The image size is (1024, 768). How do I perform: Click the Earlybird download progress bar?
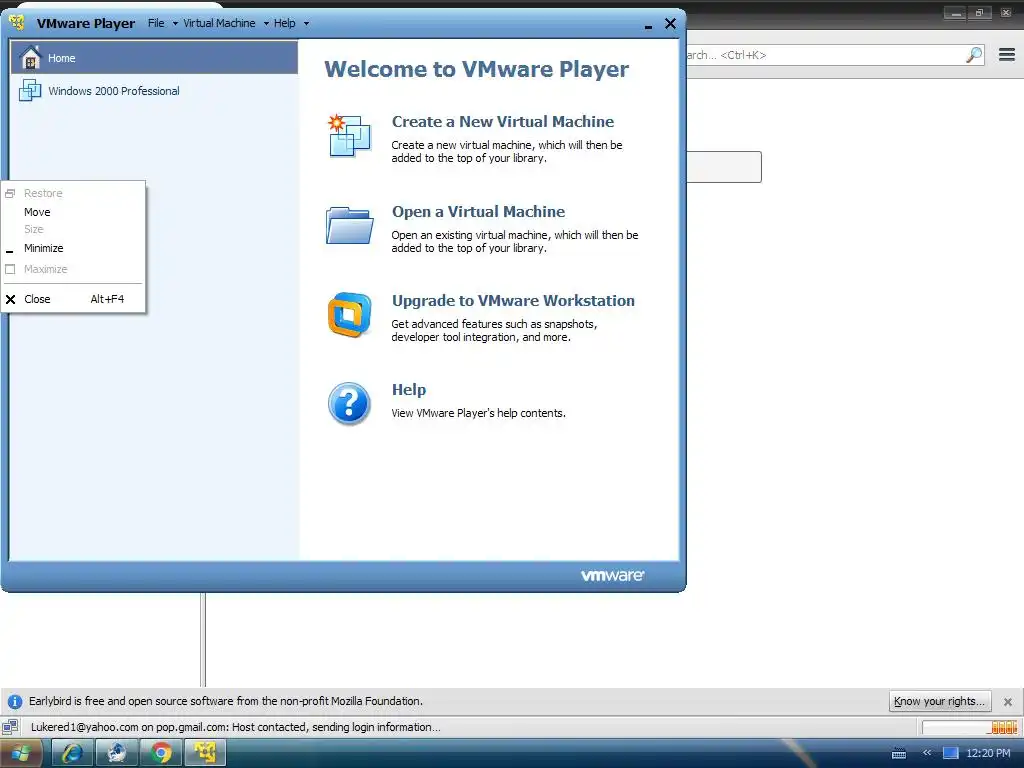click(970, 727)
